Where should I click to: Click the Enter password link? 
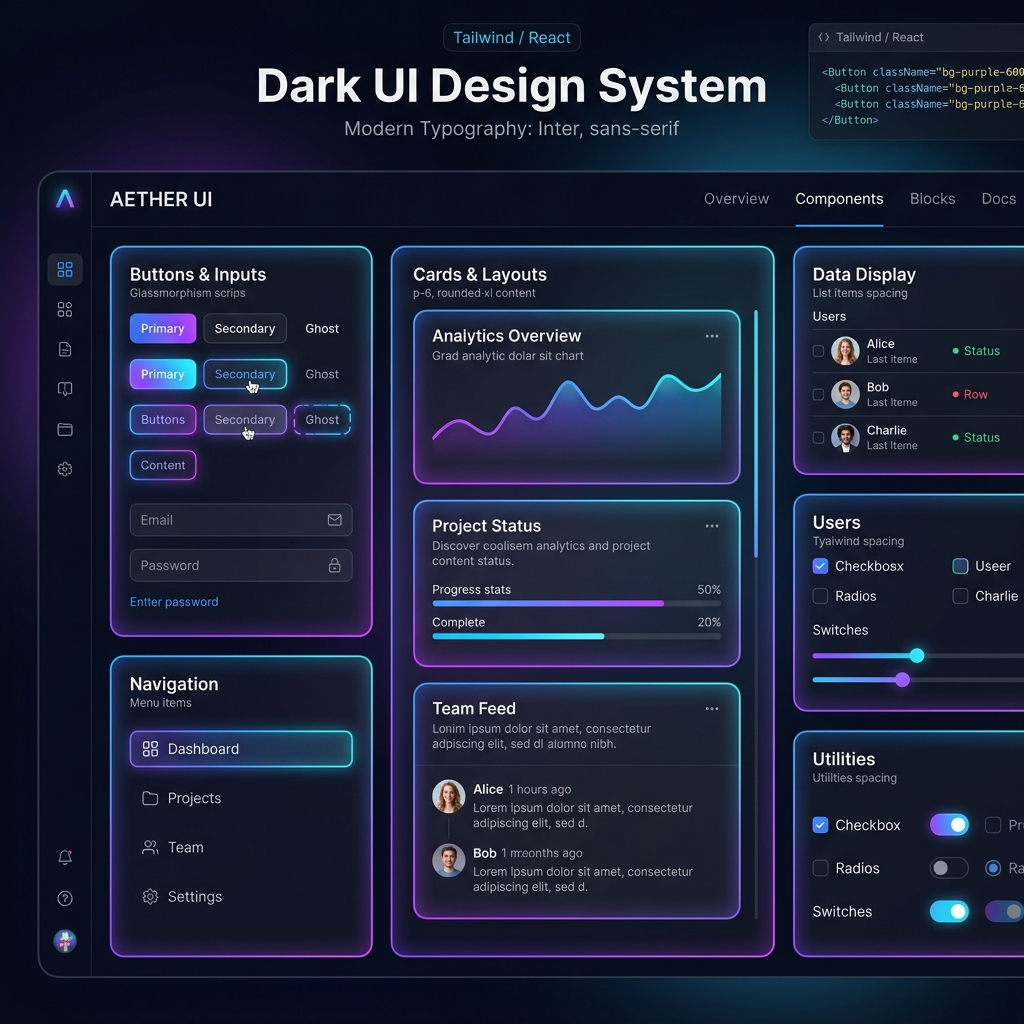[174, 602]
